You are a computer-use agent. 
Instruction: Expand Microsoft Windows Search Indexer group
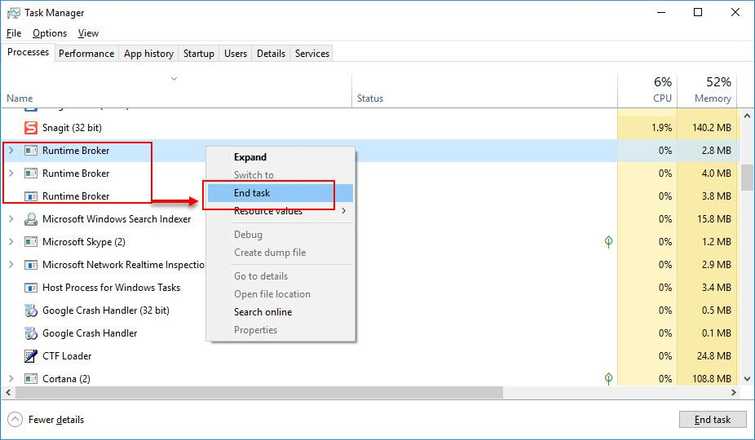(11, 219)
